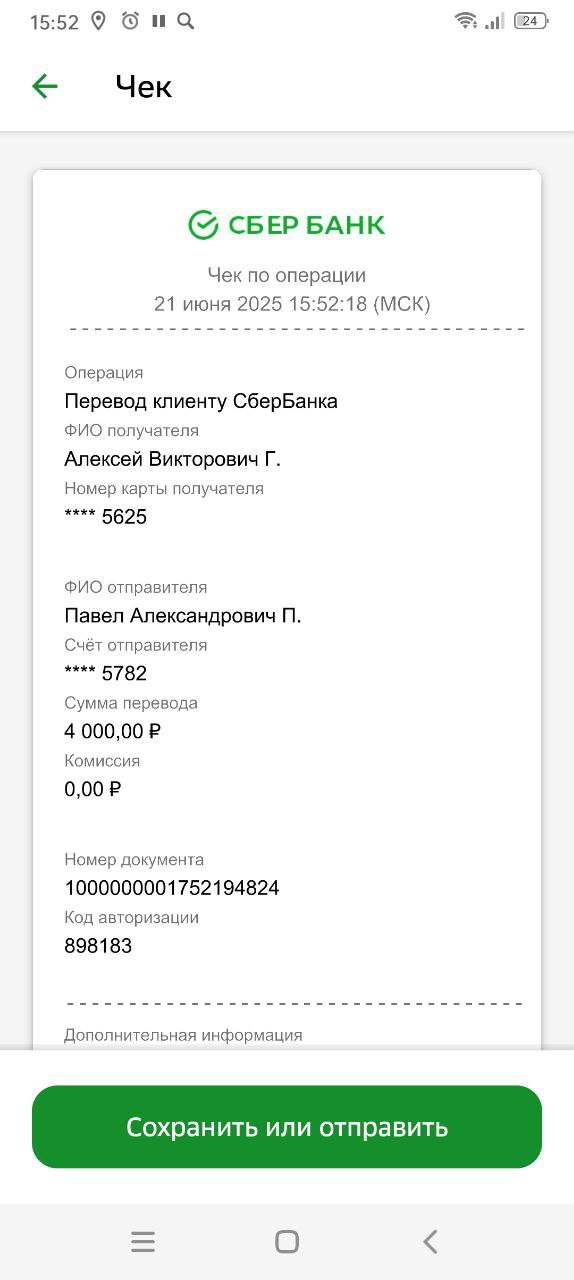Tap the alarm clock status icon
Screen dimensions: 574x1280
click(130, 21)
